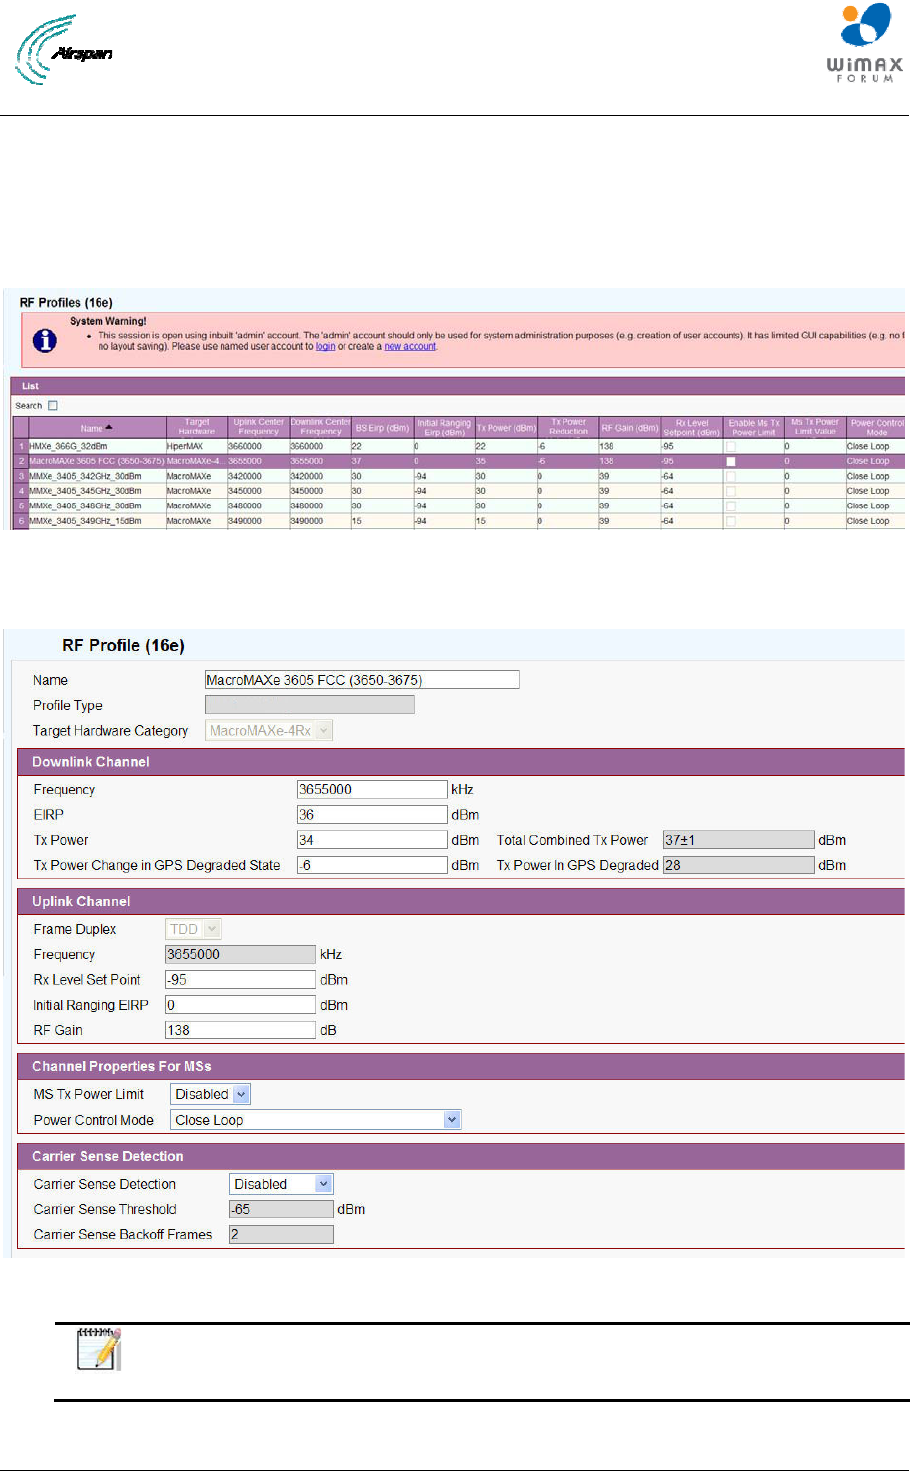Click Total Combined Tx Power field

click(x=739, y=840)
